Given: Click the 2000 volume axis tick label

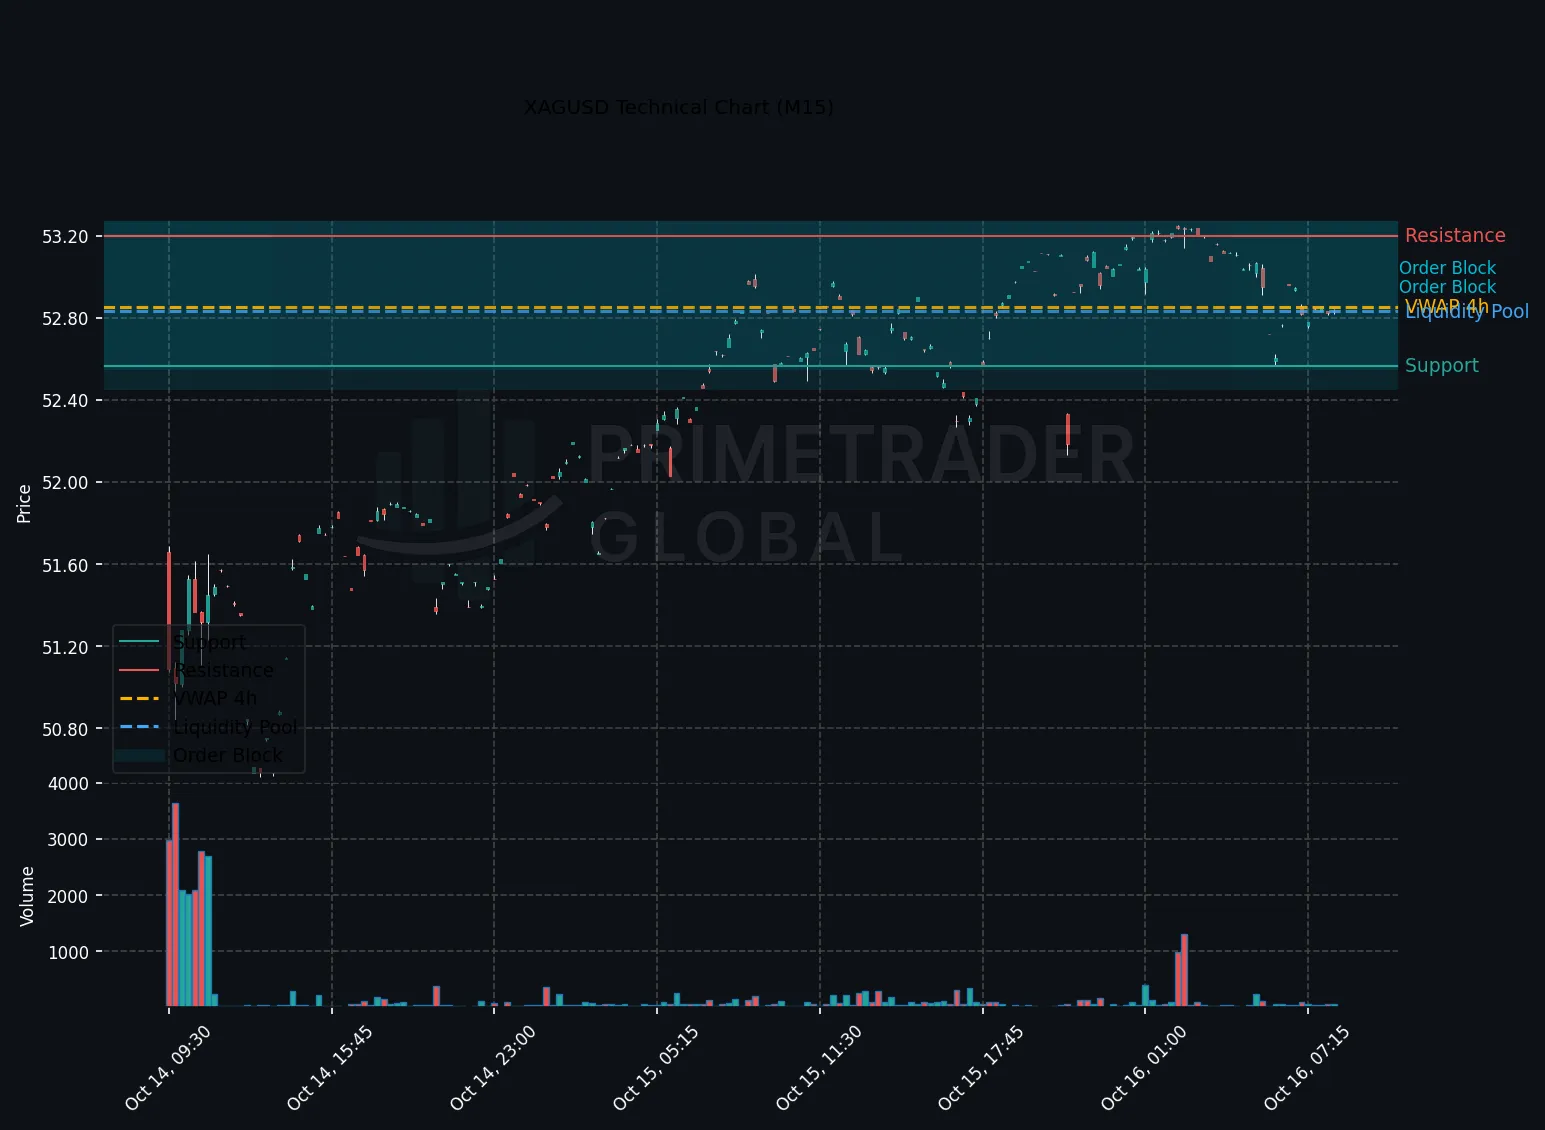Looking at the screenshot, I should 68,896.
